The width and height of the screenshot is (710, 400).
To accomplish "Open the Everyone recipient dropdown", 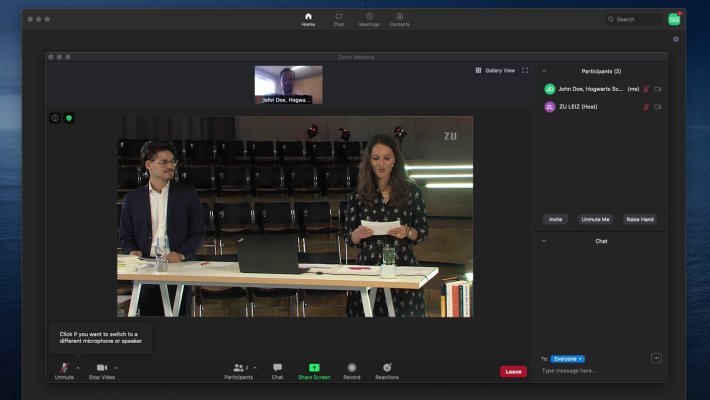I will [x=567, y=359].
